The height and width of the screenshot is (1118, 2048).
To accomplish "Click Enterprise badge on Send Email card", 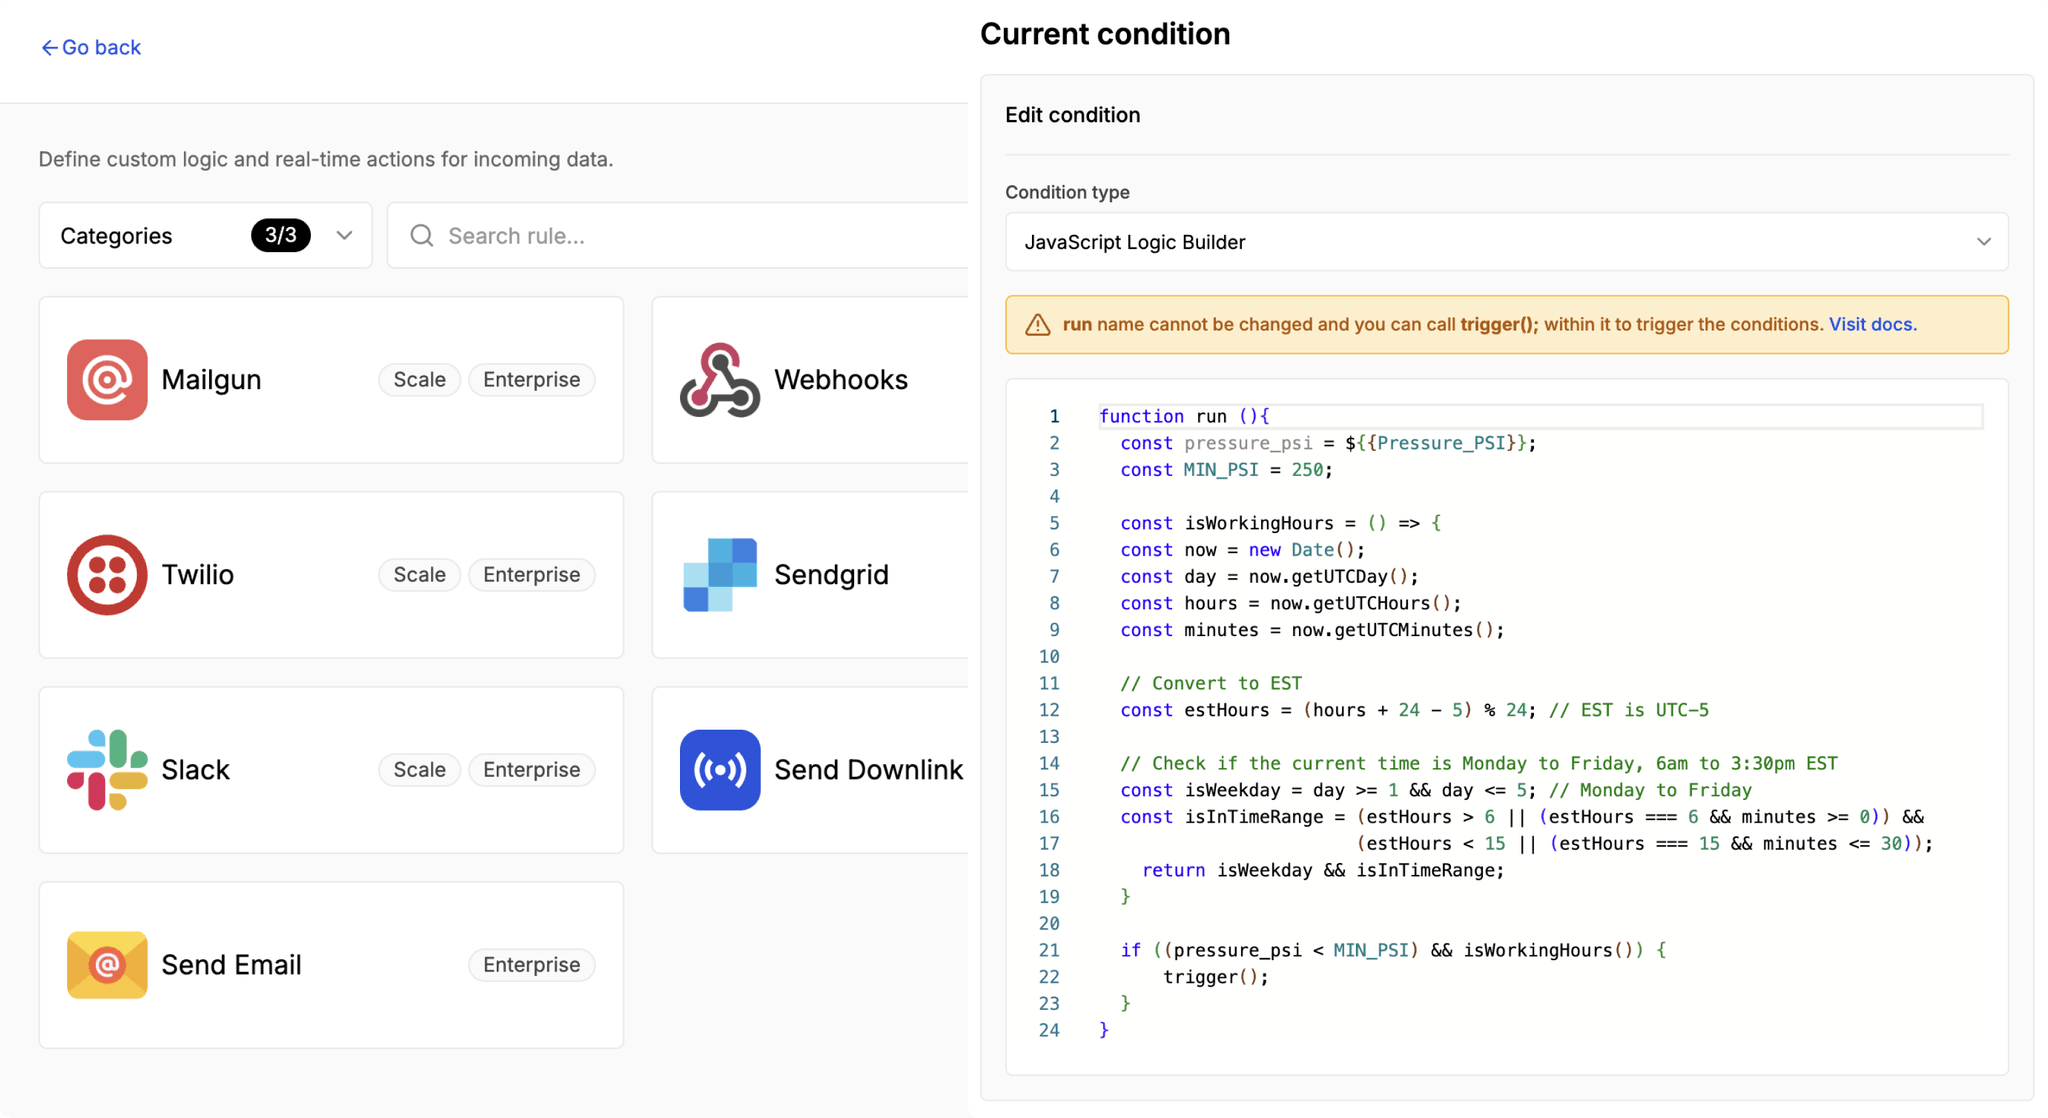I will point(531,965).
